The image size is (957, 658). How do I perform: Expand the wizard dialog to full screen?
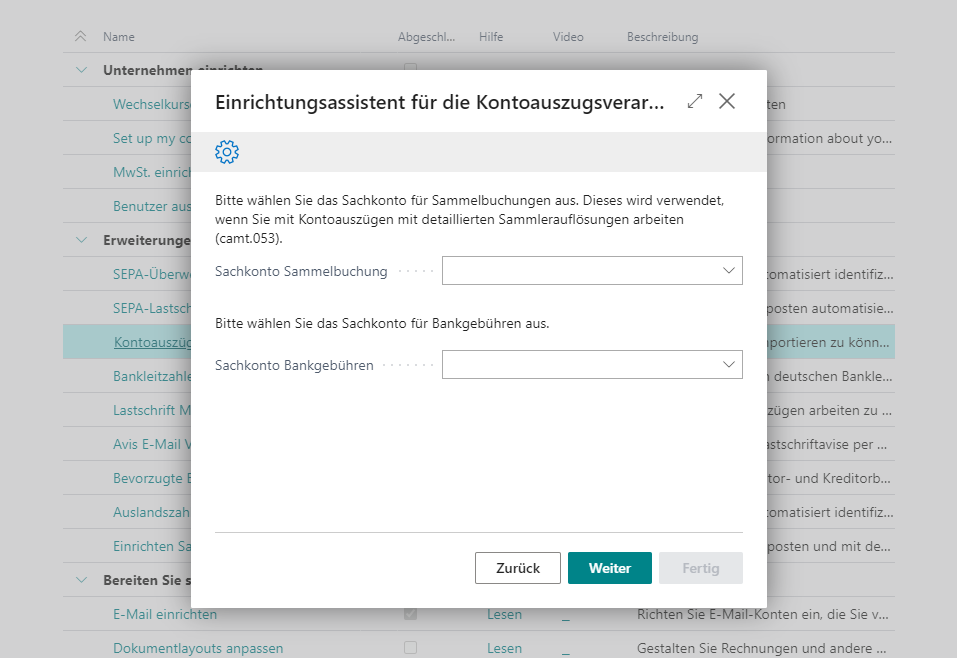694,101
